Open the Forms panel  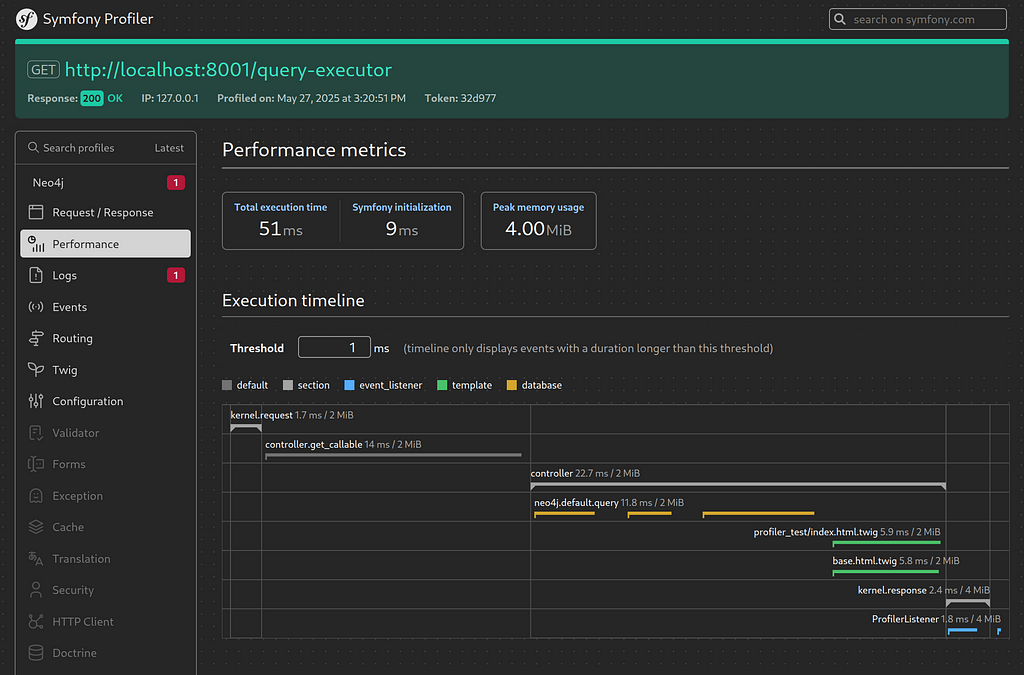pos(105,464)
